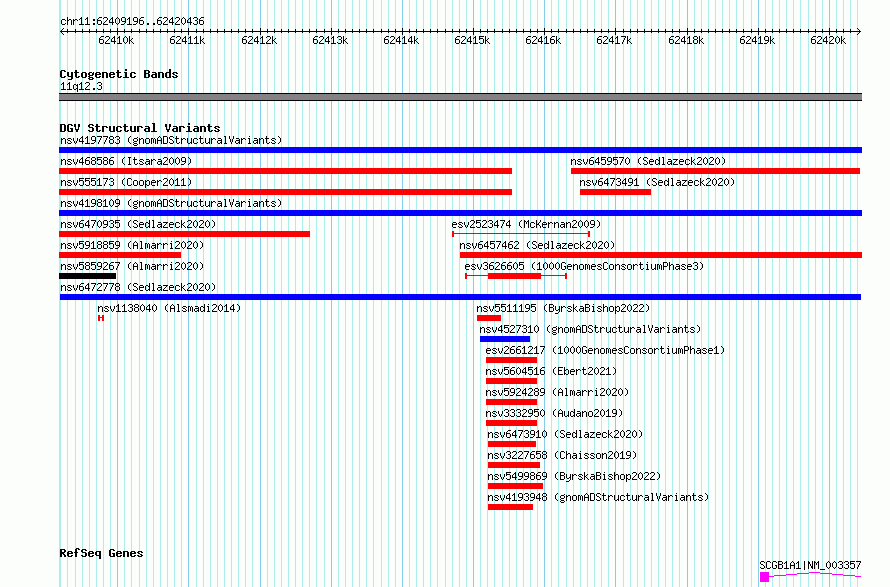Click the RefSeq Genes track title

pyautogui.click(x=101, y=553)
